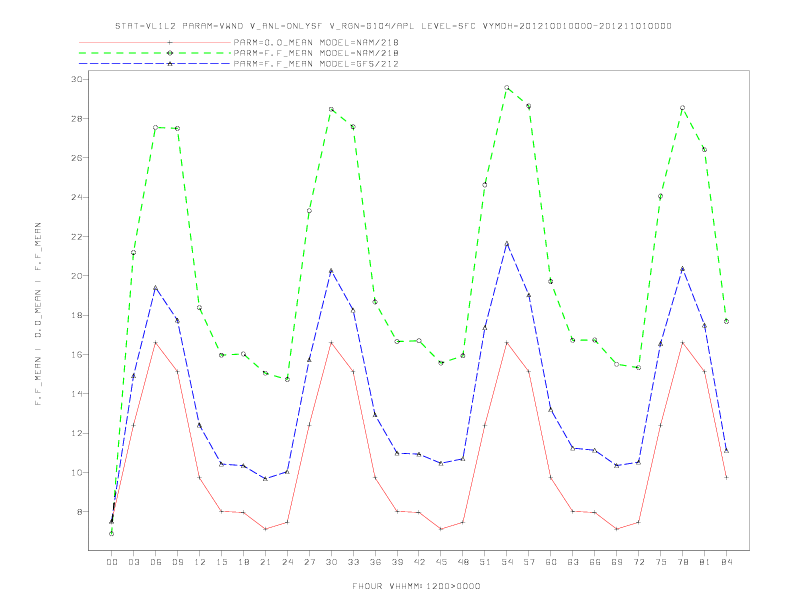Click the x-axis hour label 09
Screen dimensions: 792x612
(x=177, y=562)
